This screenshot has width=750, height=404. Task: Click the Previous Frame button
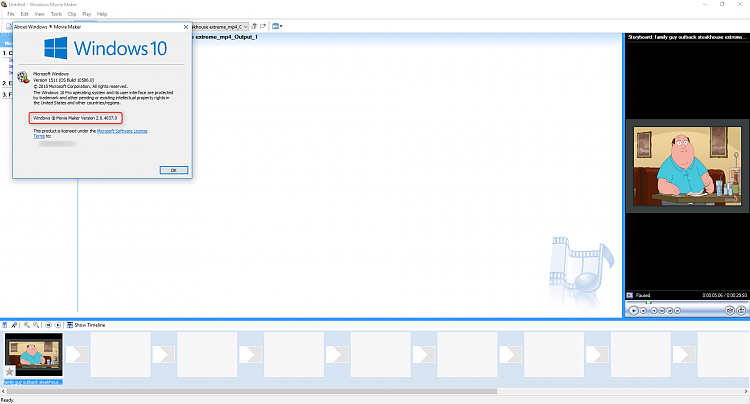click(x=662, y=311)
